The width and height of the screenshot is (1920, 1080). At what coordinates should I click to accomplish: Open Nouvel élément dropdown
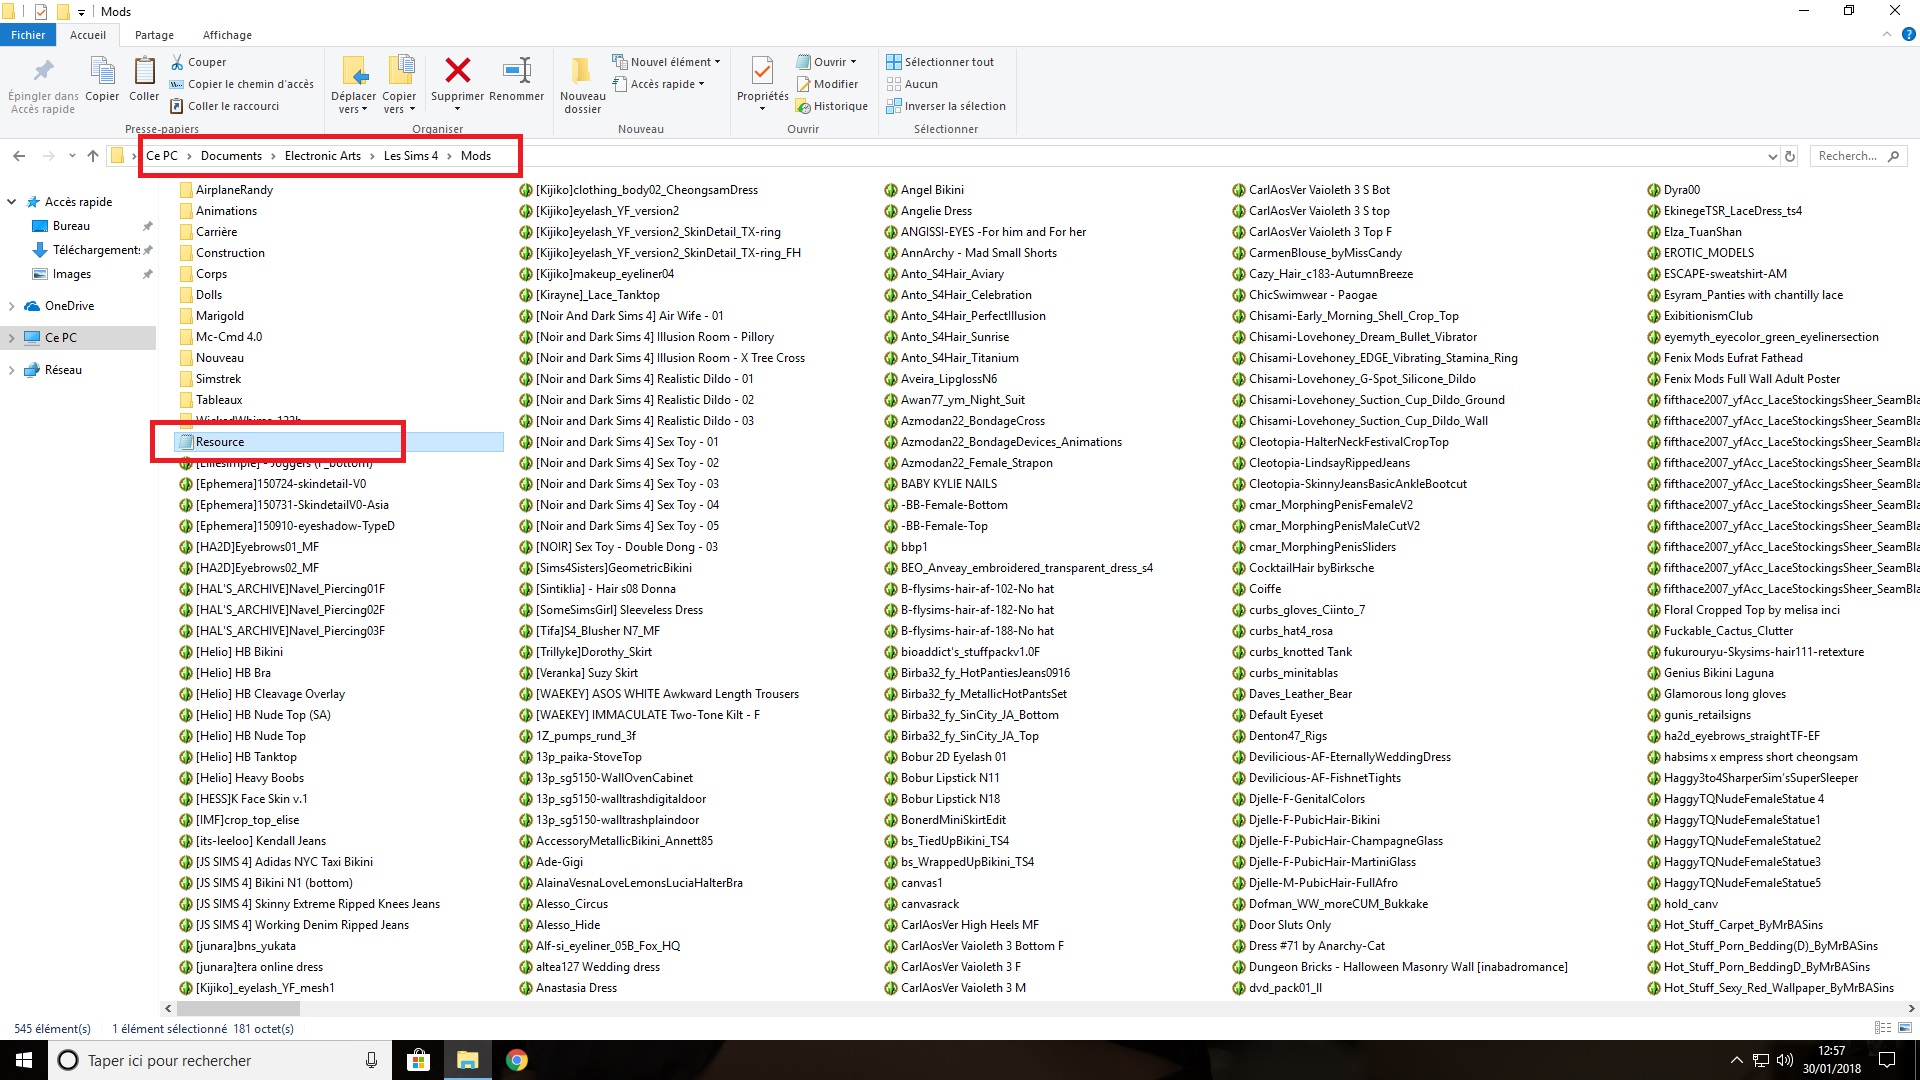point(666,62)
